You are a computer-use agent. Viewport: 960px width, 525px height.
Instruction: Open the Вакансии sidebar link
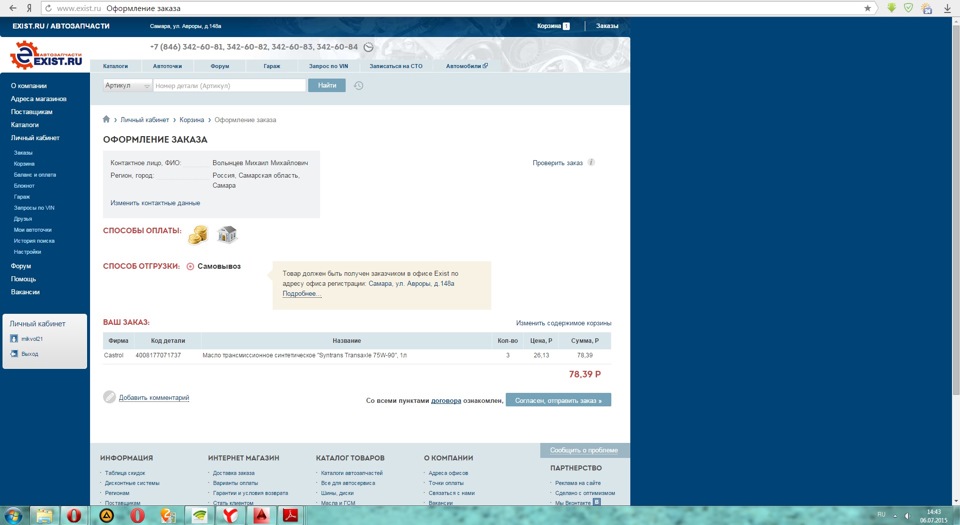[24, 292]
